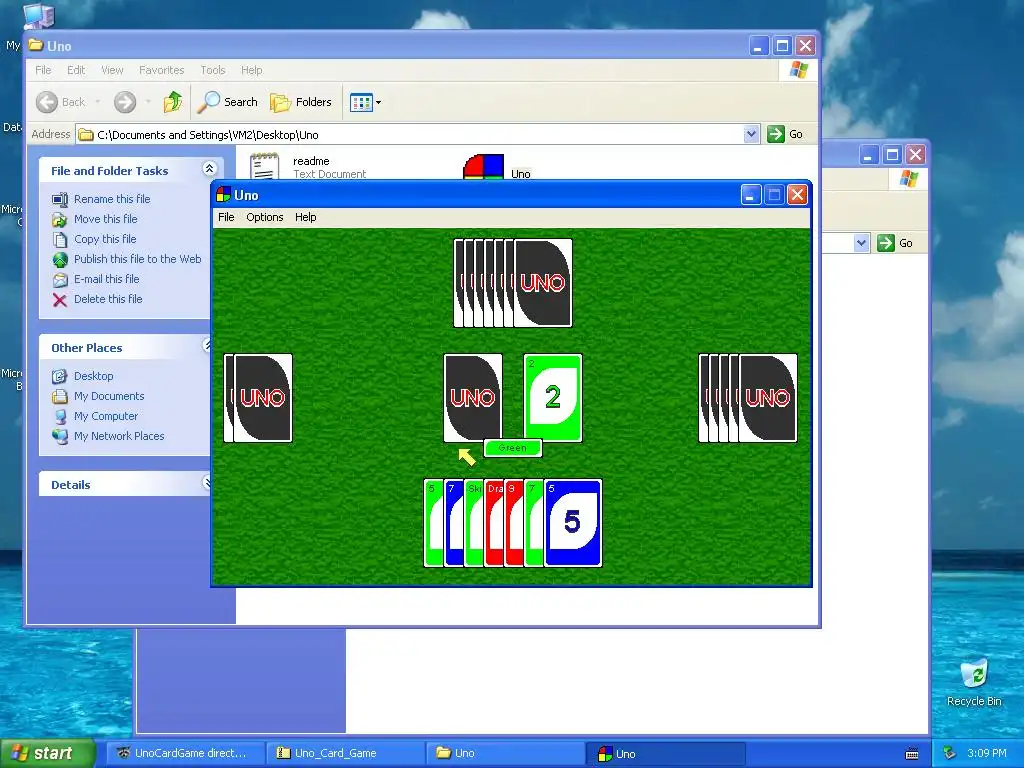Select the My Computer desktop icon
The width and height of the screenshot is (1024, 768).
(37, 16)
